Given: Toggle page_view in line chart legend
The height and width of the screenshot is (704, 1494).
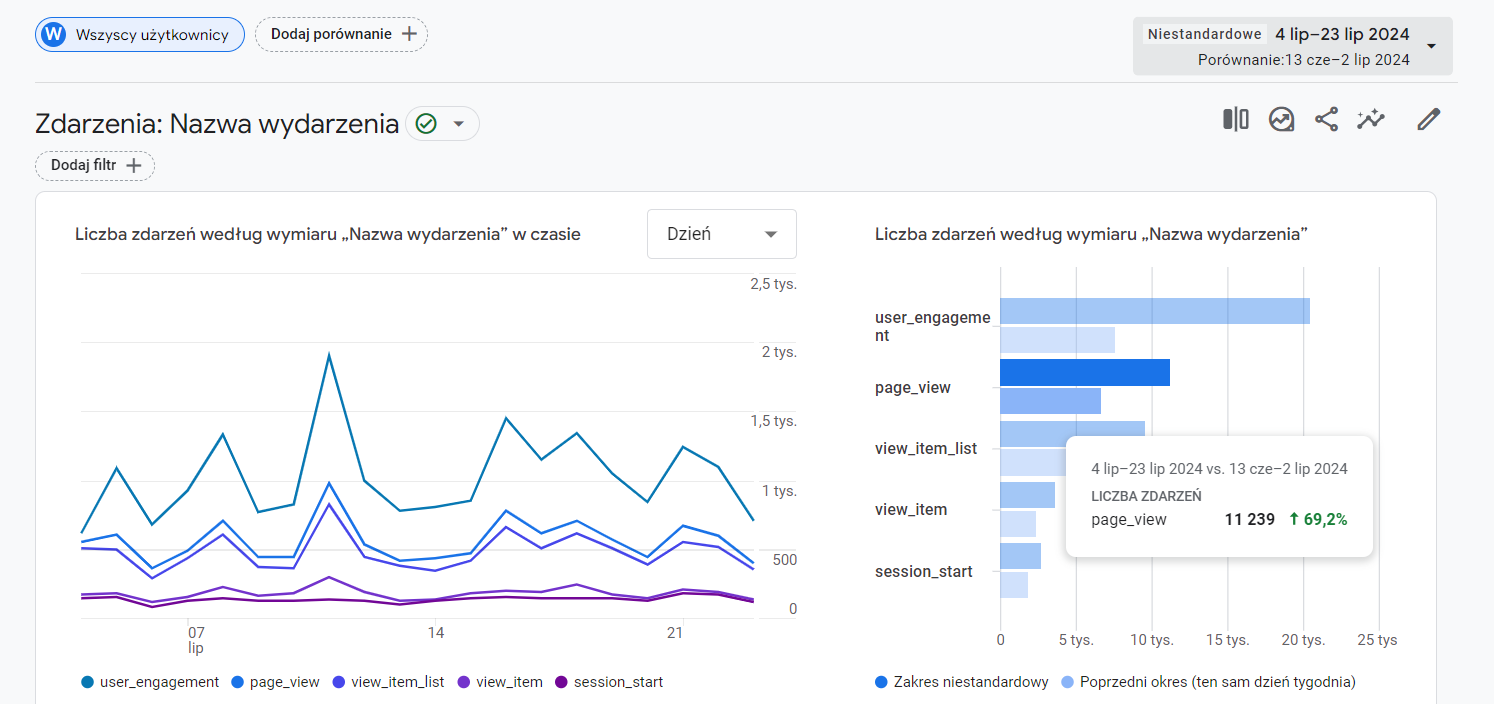Looking at the screenshot, I should coord(275,682).
